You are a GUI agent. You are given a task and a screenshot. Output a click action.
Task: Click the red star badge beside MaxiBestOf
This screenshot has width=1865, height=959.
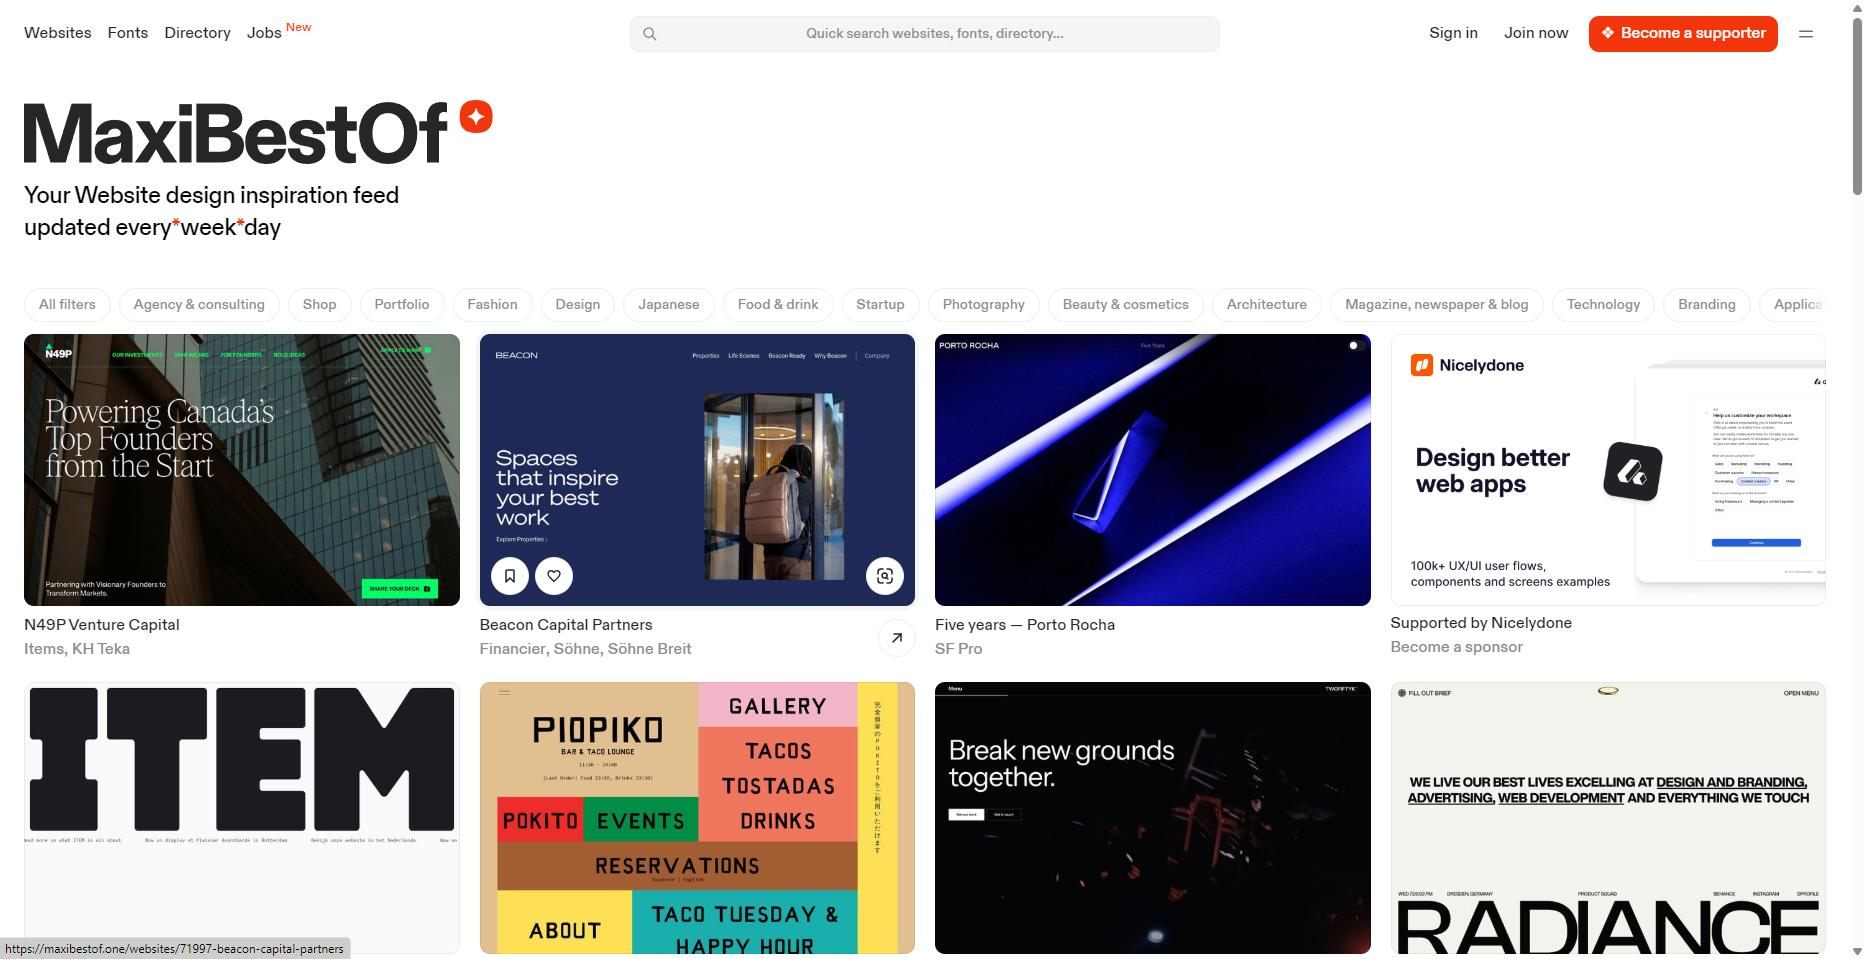point(476,117)
